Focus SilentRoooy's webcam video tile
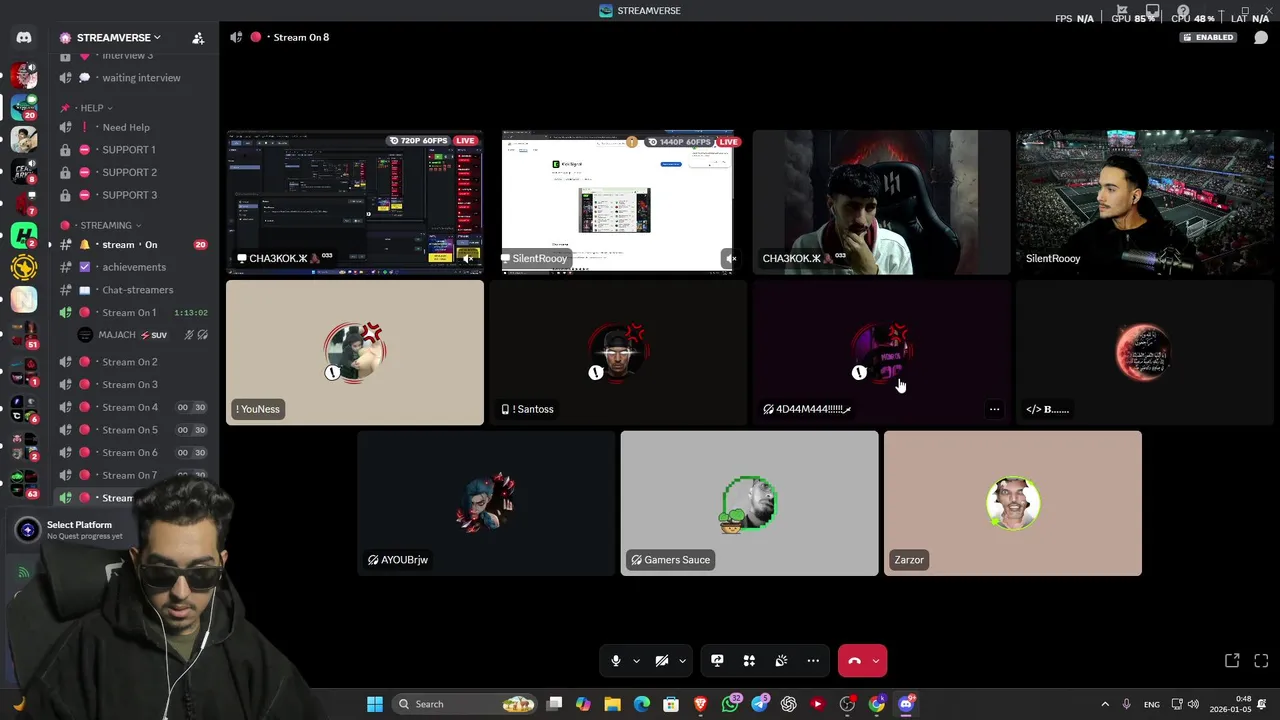This screenshot has height=720, width=1280. pyautogui.click(x=1145, y=202)
